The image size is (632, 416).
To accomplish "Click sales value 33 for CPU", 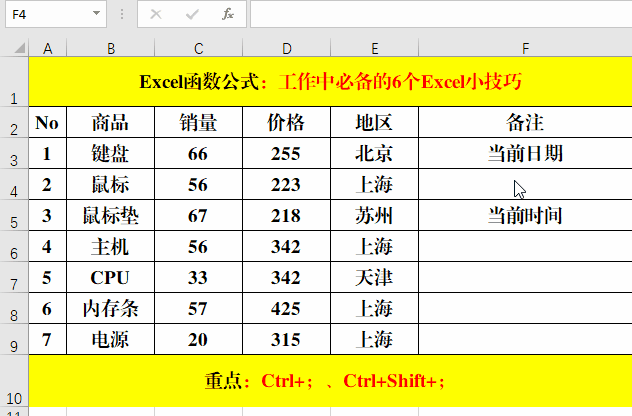I will point(198,277).
